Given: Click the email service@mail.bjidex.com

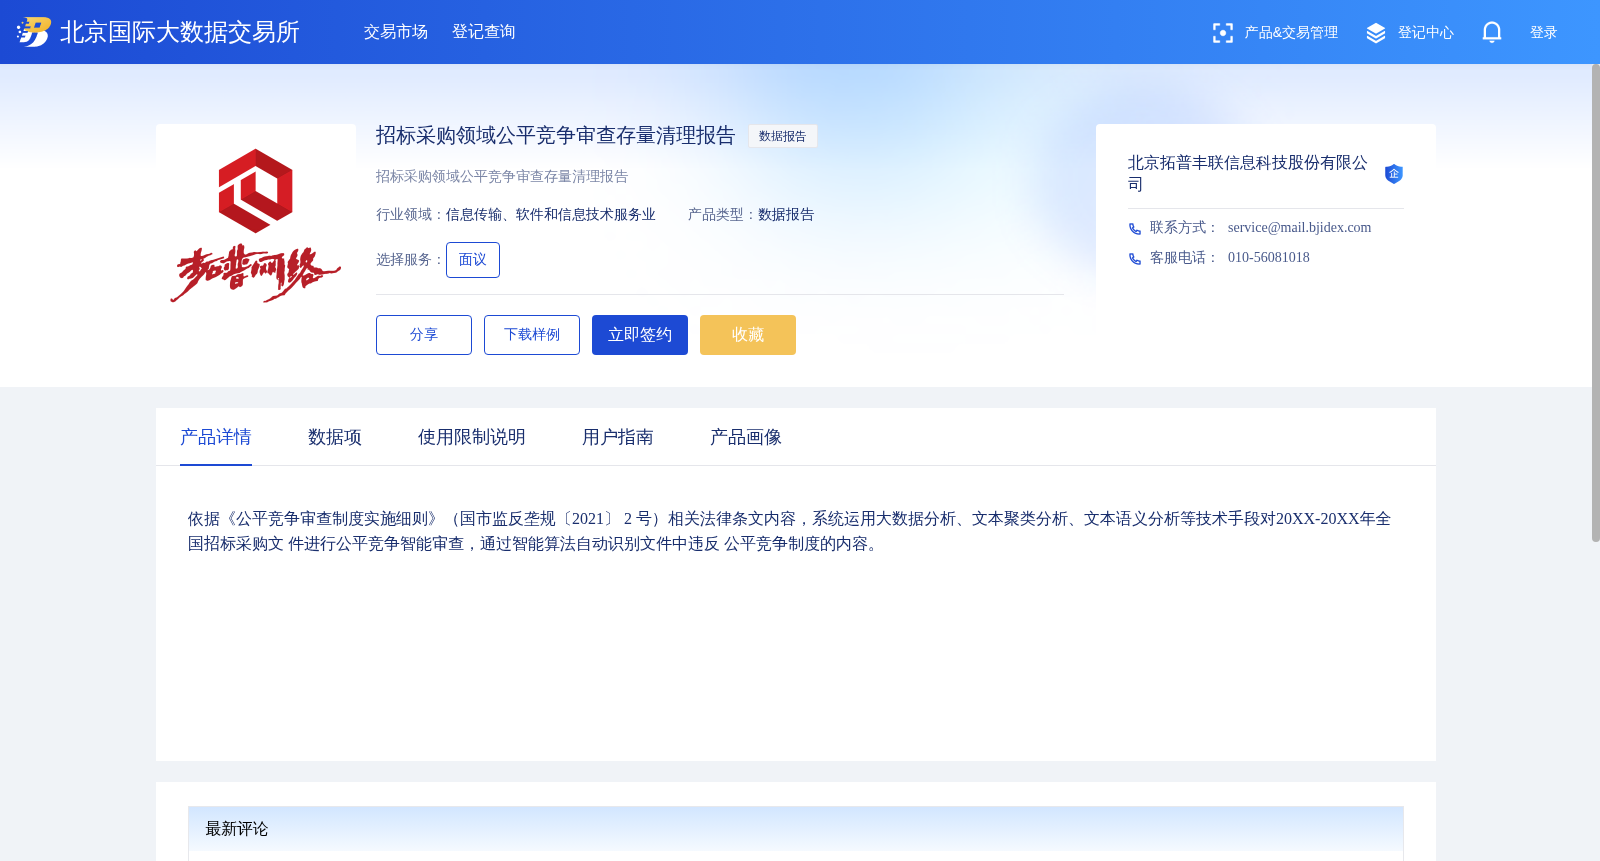Looking at the screenshot, I should (1299, 228).
